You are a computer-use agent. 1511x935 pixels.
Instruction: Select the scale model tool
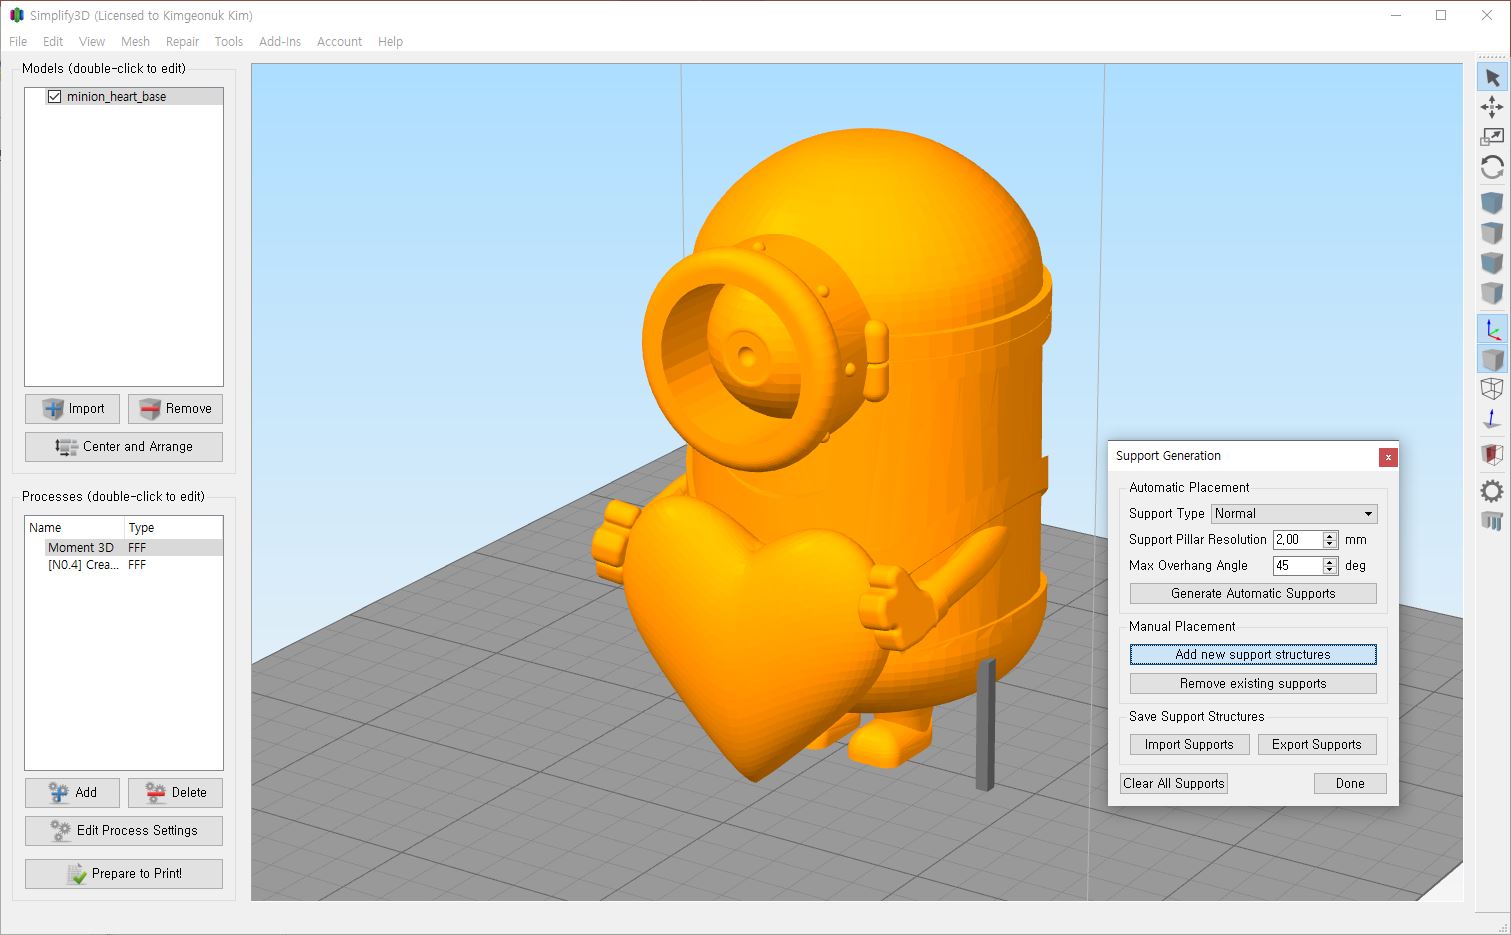[1492, 137]
